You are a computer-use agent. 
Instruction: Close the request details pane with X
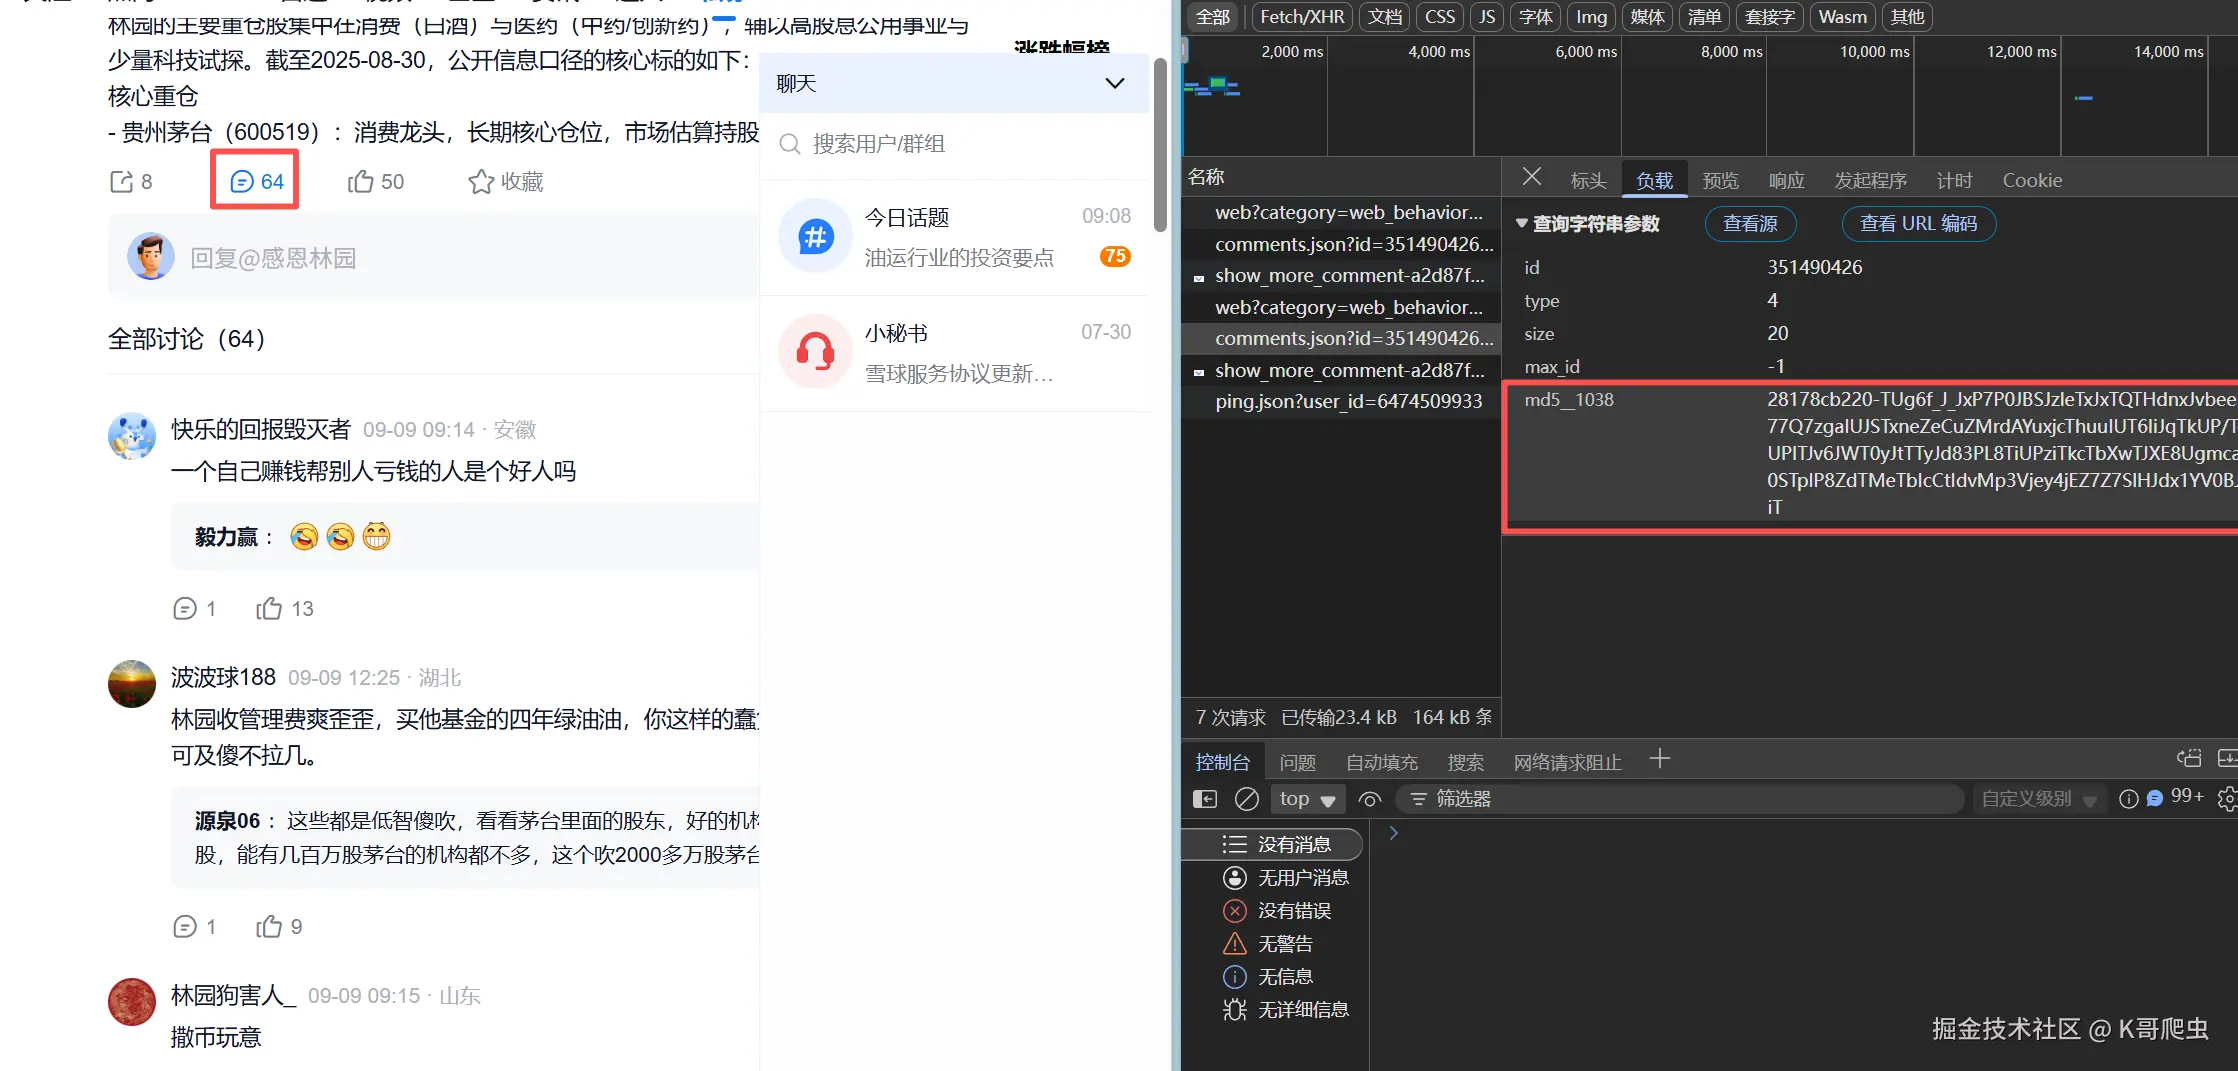(x=1531, y=178)
